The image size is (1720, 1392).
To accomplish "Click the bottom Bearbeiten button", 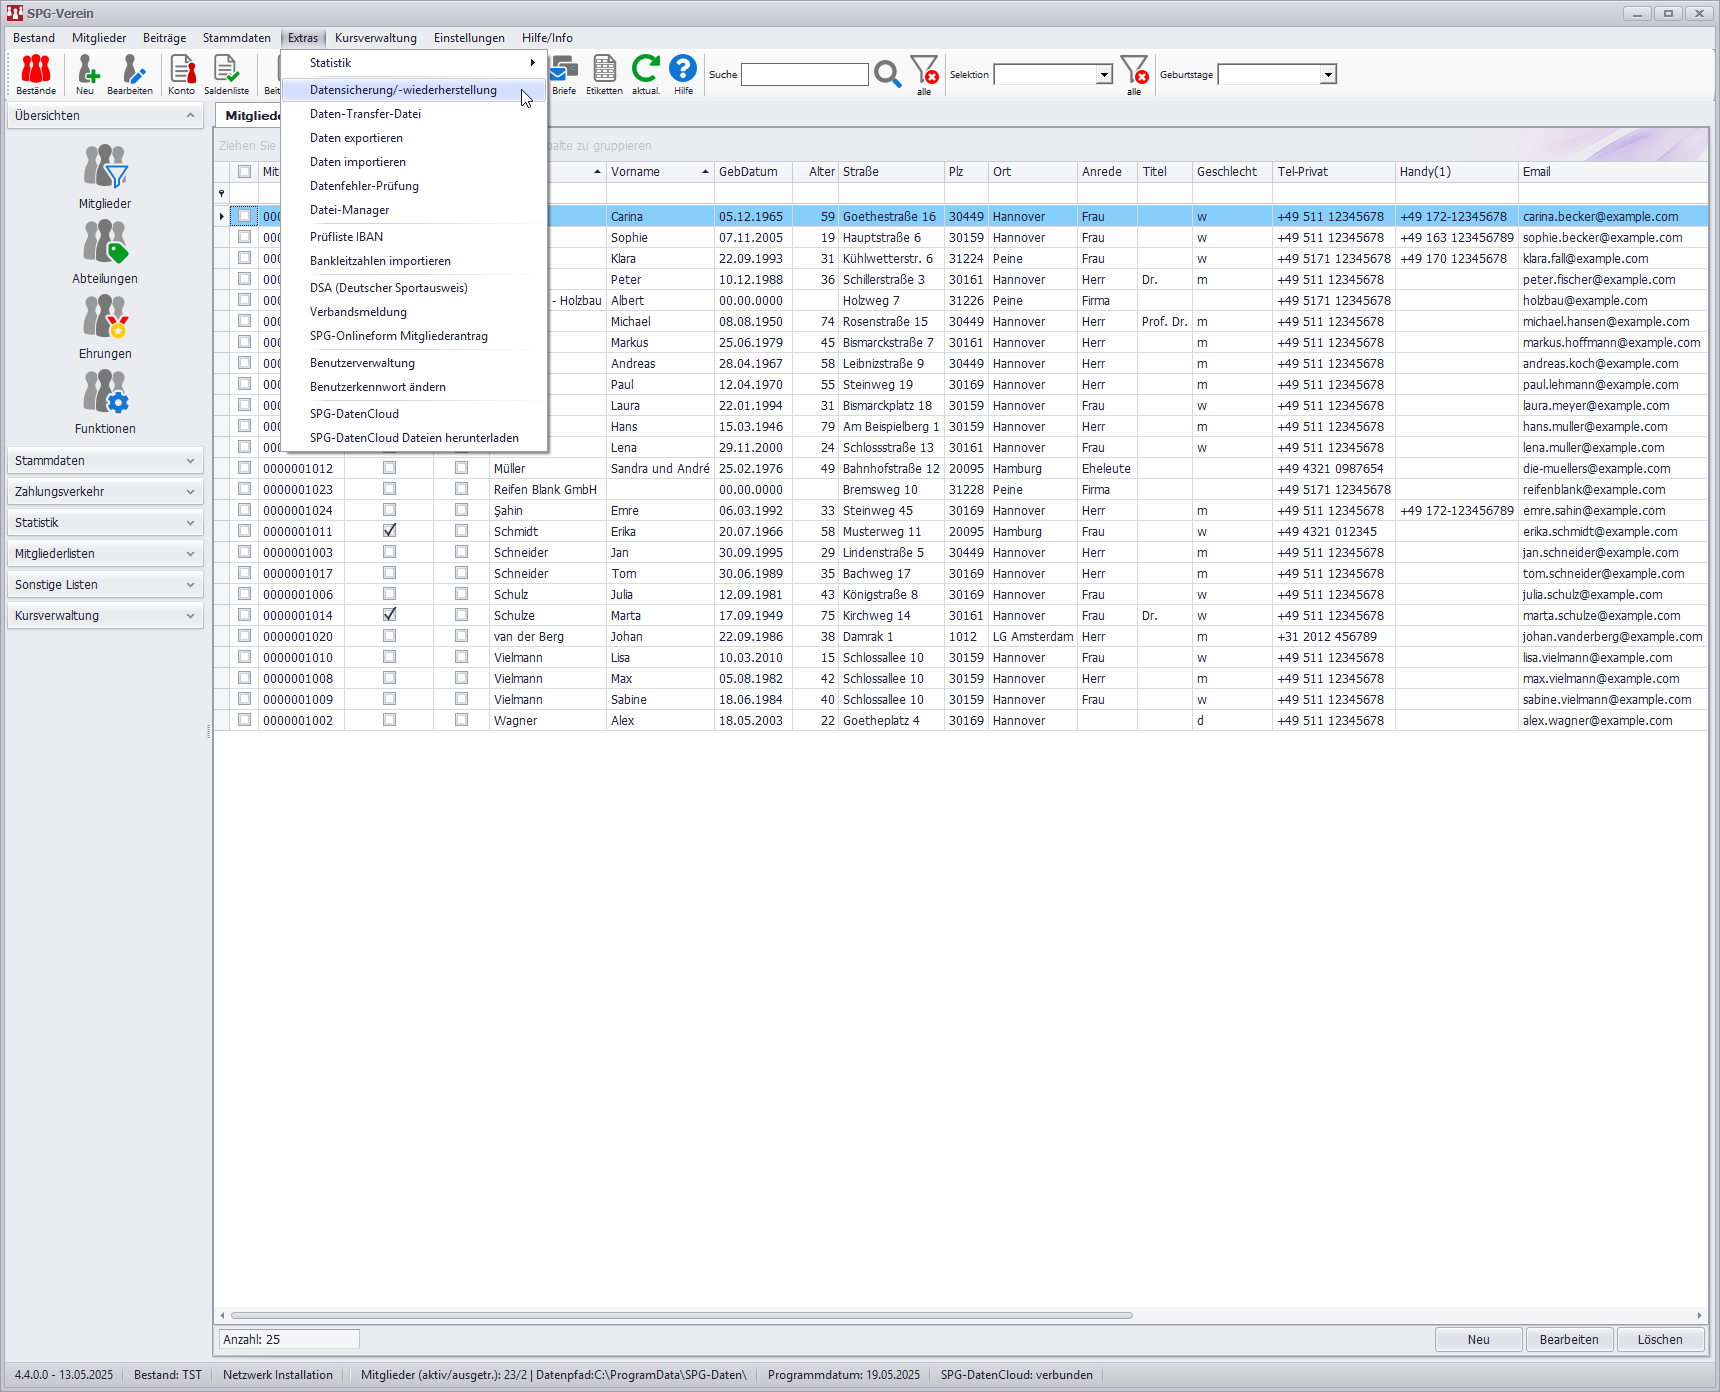I will (1569, 1340).
